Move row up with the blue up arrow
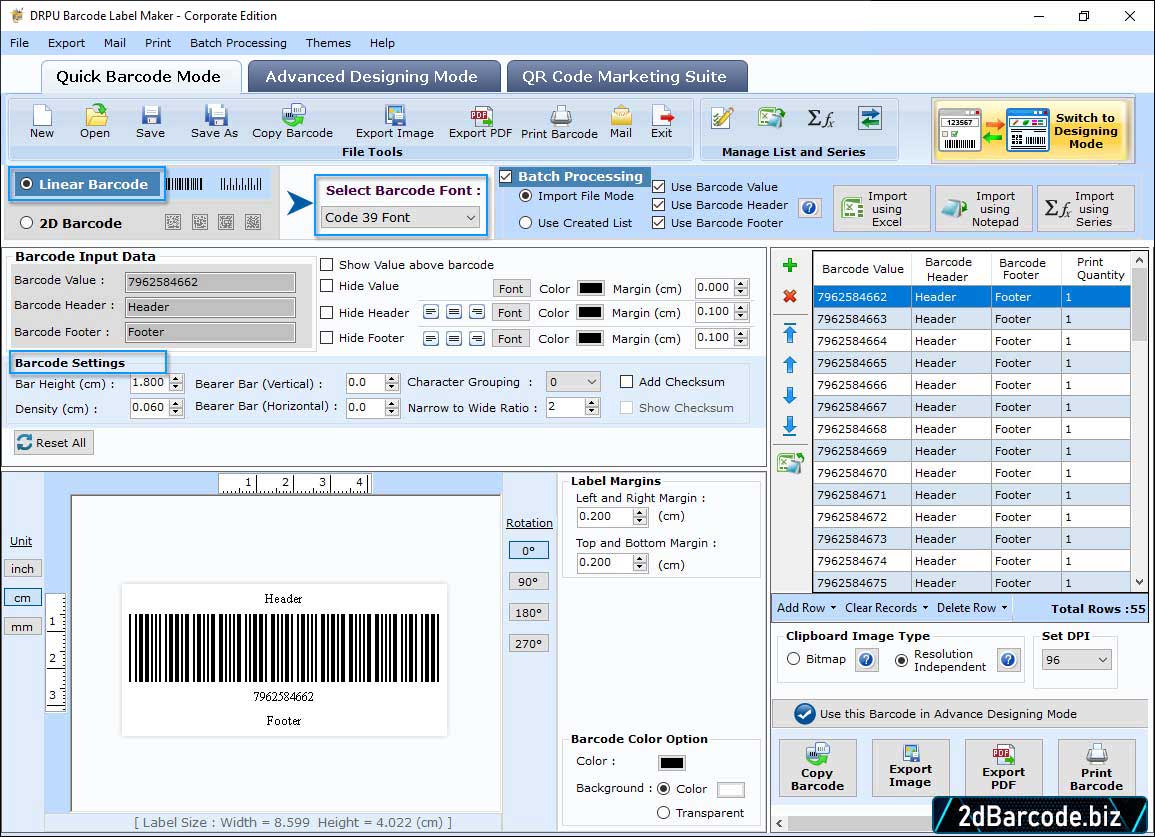This screenshot has width=1155, height=837. [x=790, y=365]
